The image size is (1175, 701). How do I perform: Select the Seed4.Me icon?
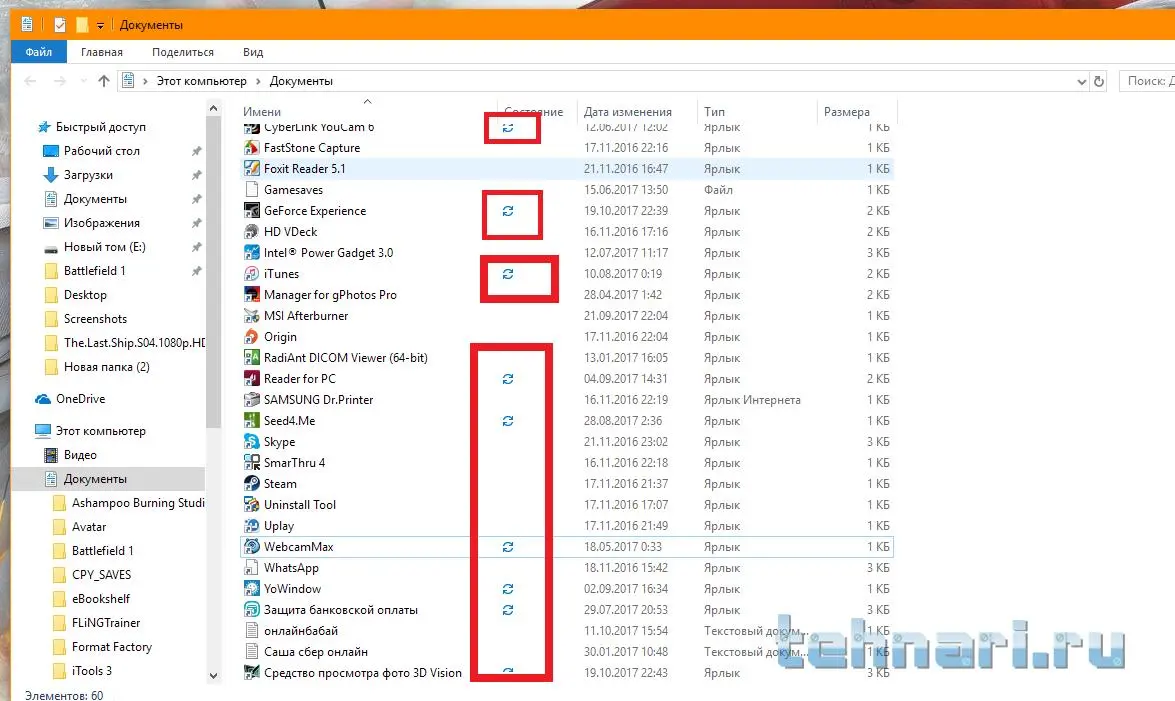252,421
